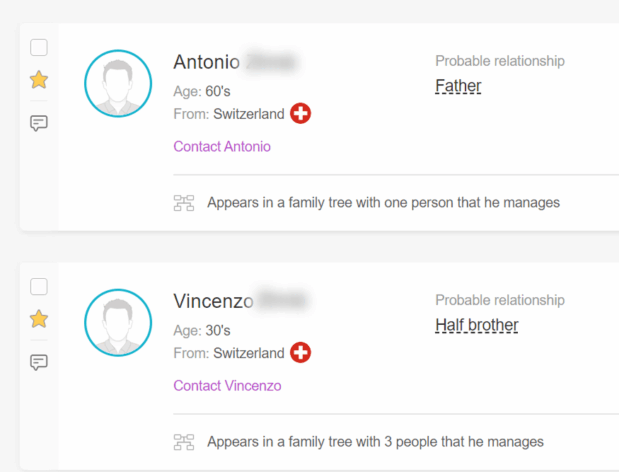619x472 pixels.
Task: Click the Contact Vincenzo link
Action: tap(227, 386)
